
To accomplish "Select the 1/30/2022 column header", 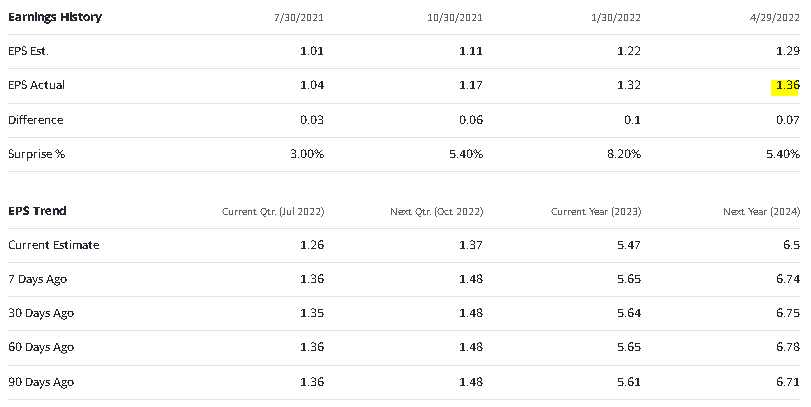I will point(615,18).
